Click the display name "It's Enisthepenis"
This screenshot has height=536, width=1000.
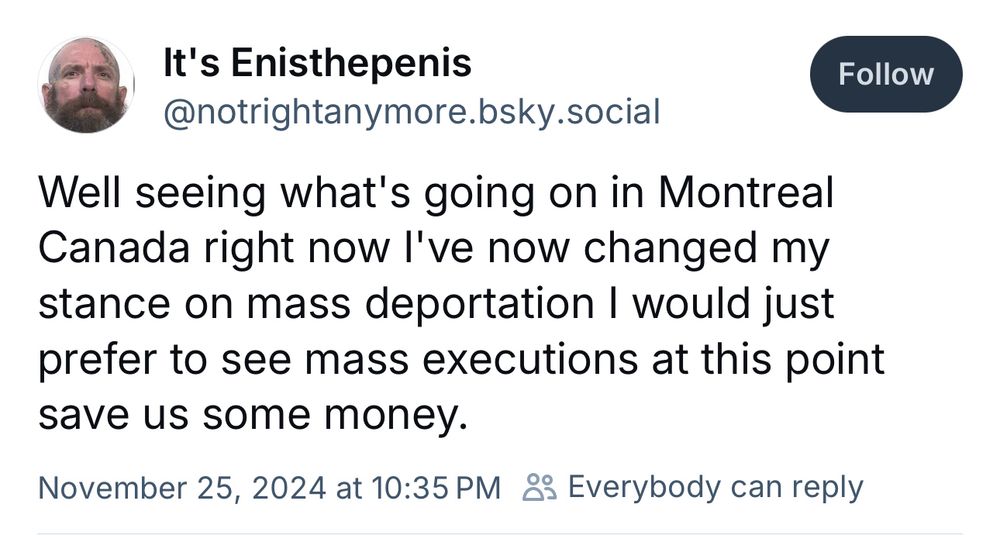pos(316,63)
